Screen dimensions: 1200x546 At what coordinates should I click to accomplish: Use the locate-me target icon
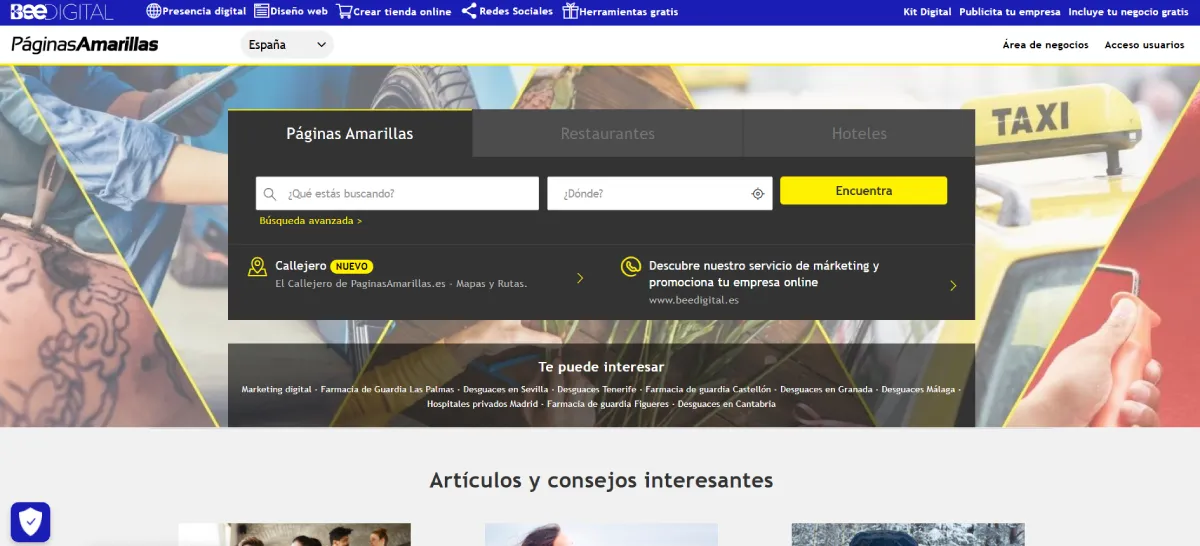(x=757, y=194)
